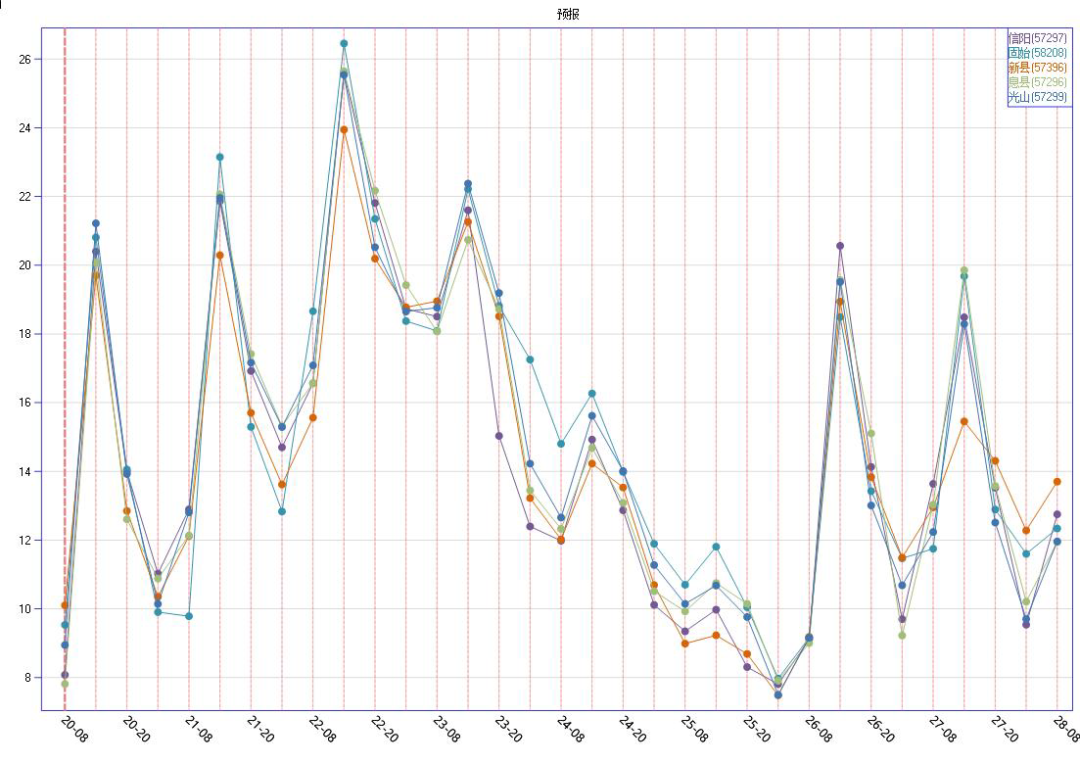1080x764 pixels.
Task: Click the chart title 预报
Action: pyautogui.click(x=568, y=14)
